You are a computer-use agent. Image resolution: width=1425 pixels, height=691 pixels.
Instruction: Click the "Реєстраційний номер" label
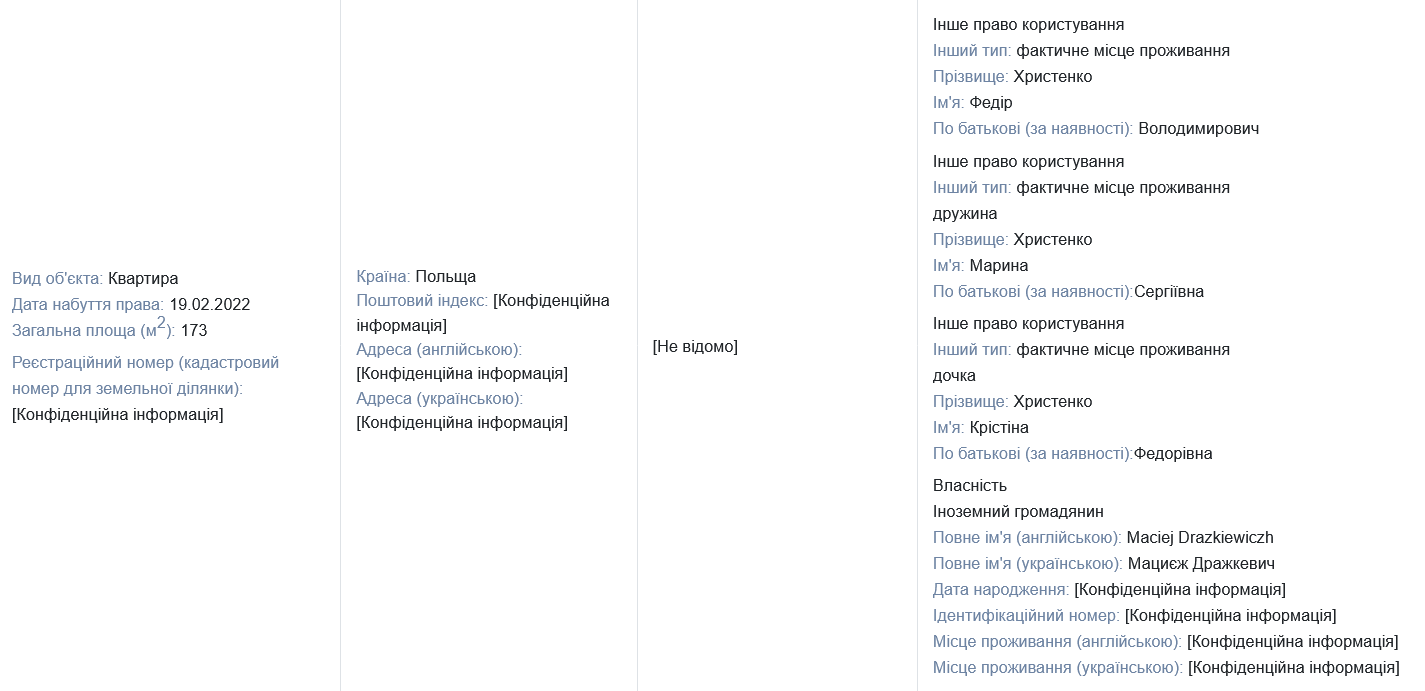click(x=145, y=363)
